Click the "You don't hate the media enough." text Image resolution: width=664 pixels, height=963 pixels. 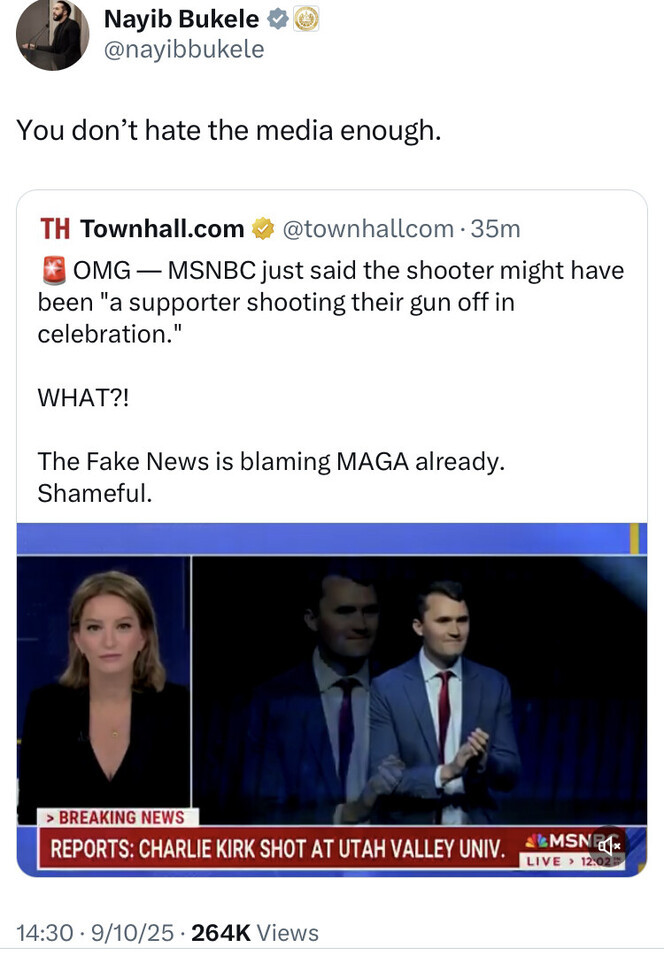pos(228,131)
